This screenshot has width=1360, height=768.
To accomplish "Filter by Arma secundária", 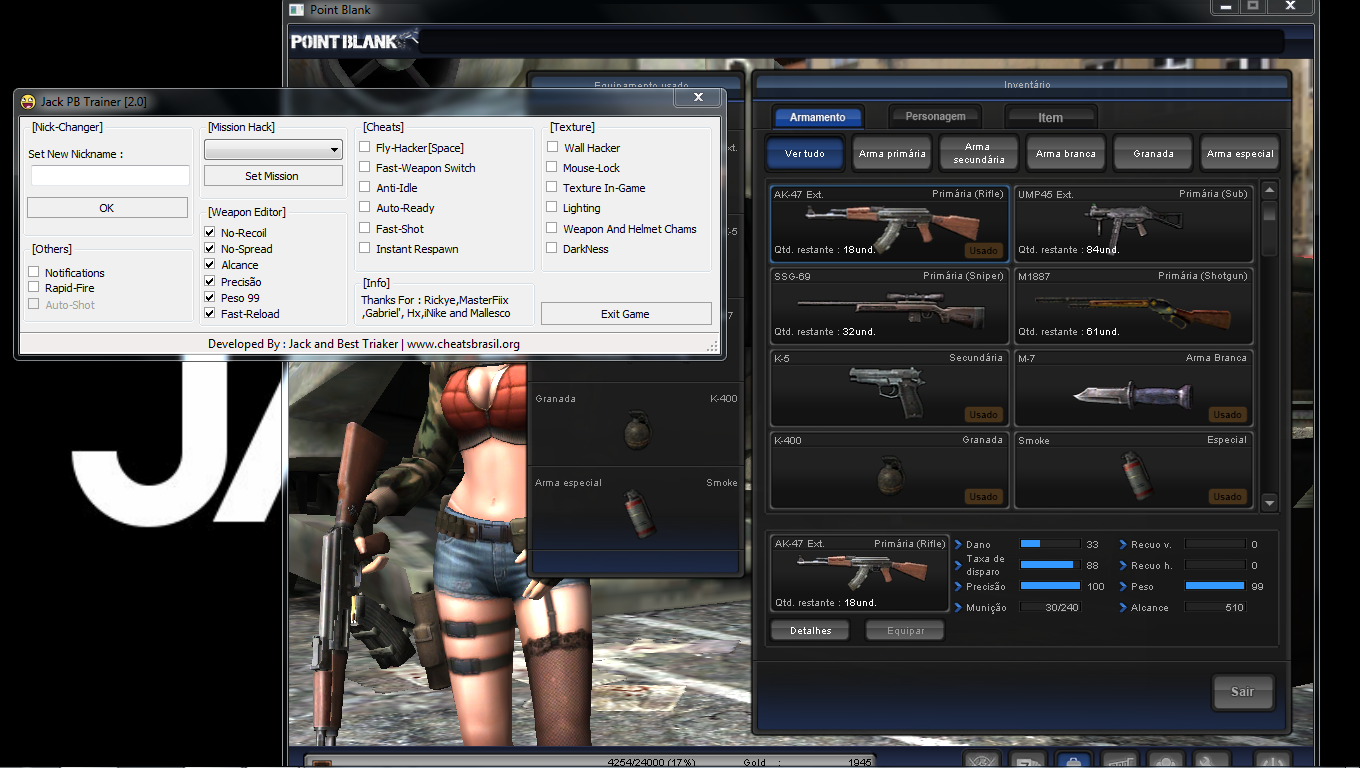I will (979, 153).
